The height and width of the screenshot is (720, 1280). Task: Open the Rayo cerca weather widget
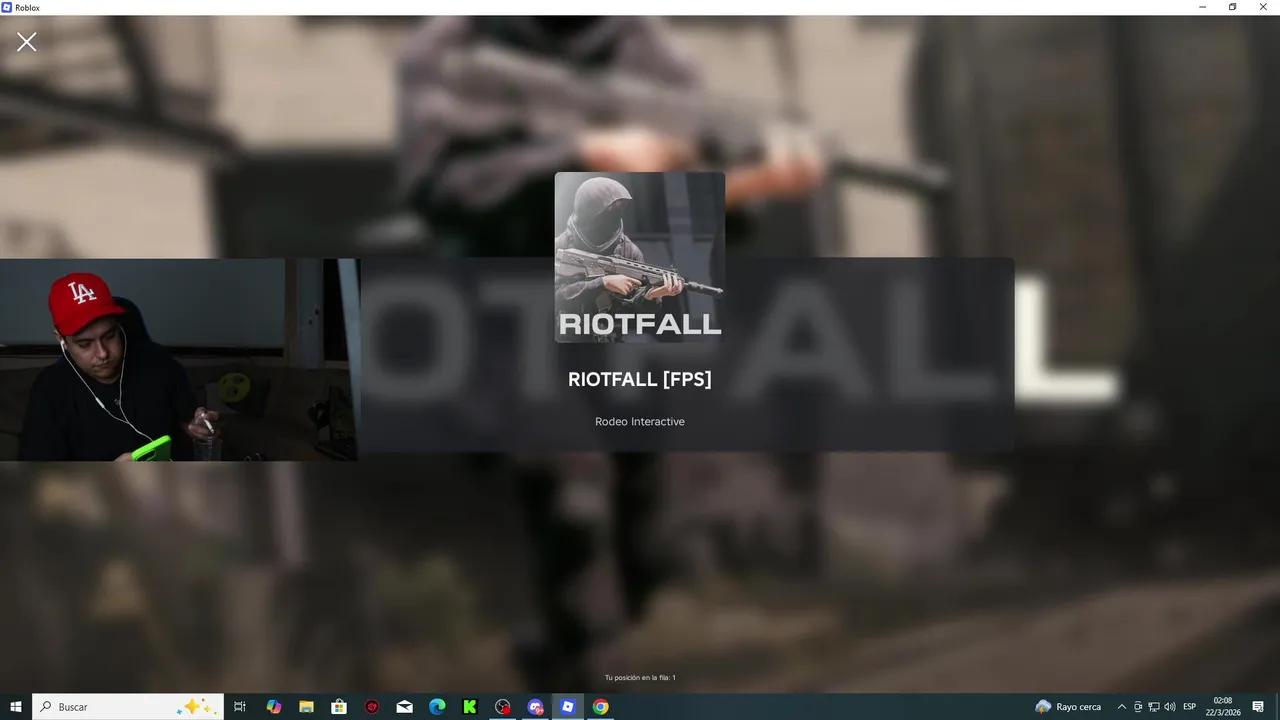pos(1069,707)
